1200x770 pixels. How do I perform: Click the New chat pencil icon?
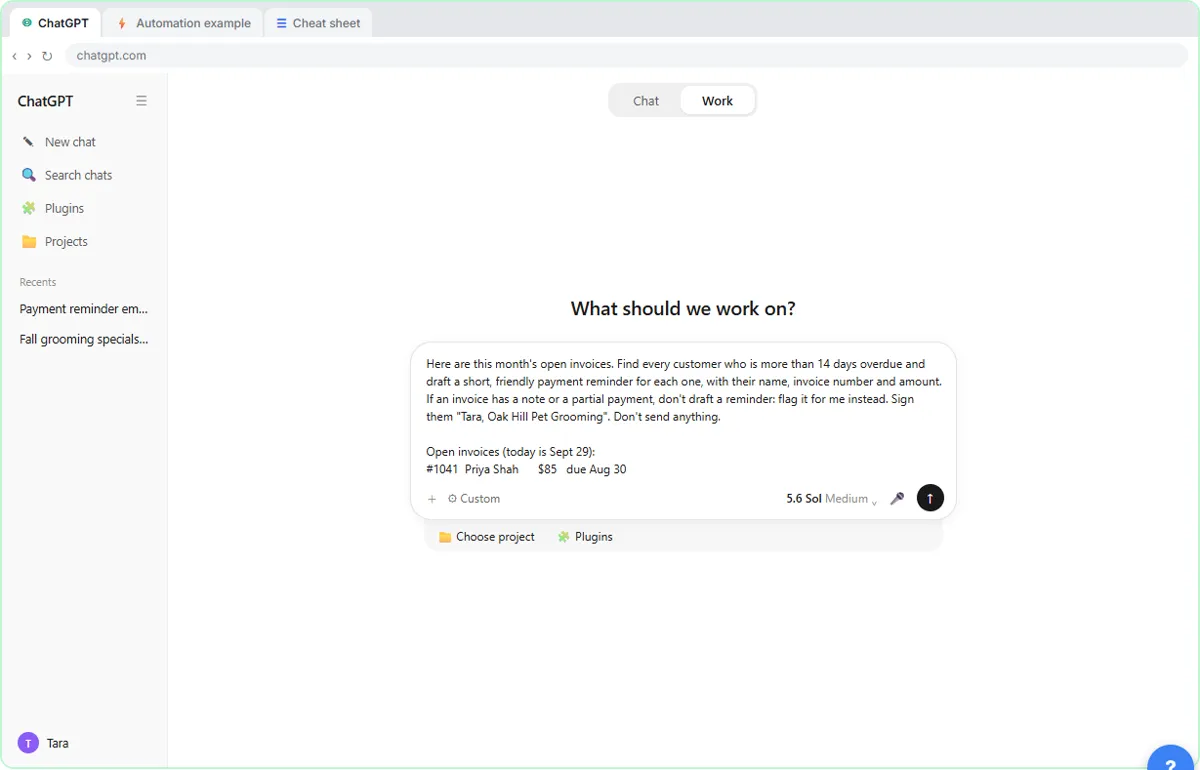tap(28, 142)
